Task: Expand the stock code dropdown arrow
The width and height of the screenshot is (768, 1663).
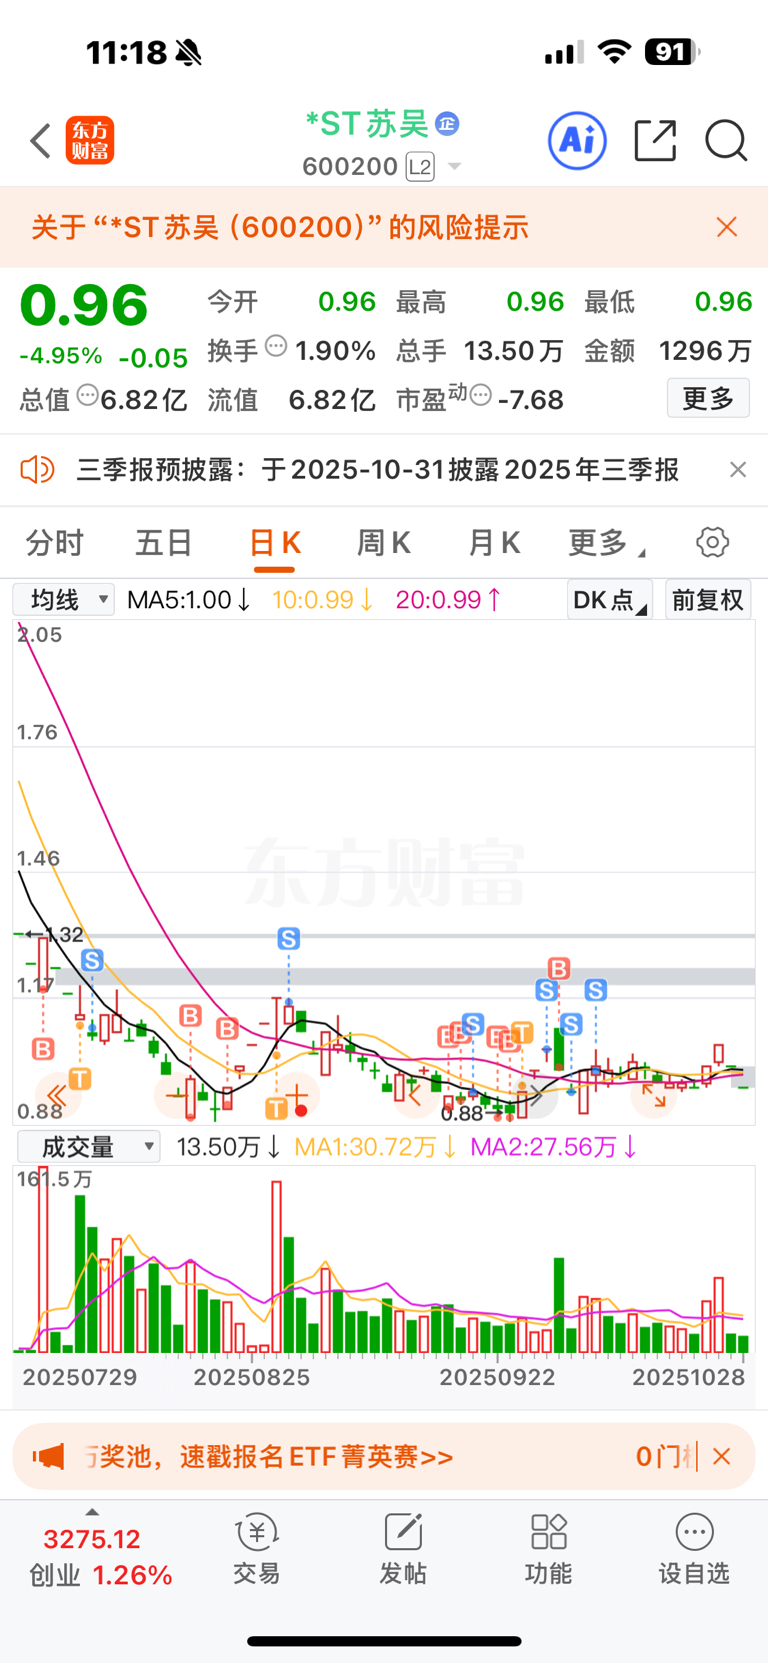Action: [455, 166]
